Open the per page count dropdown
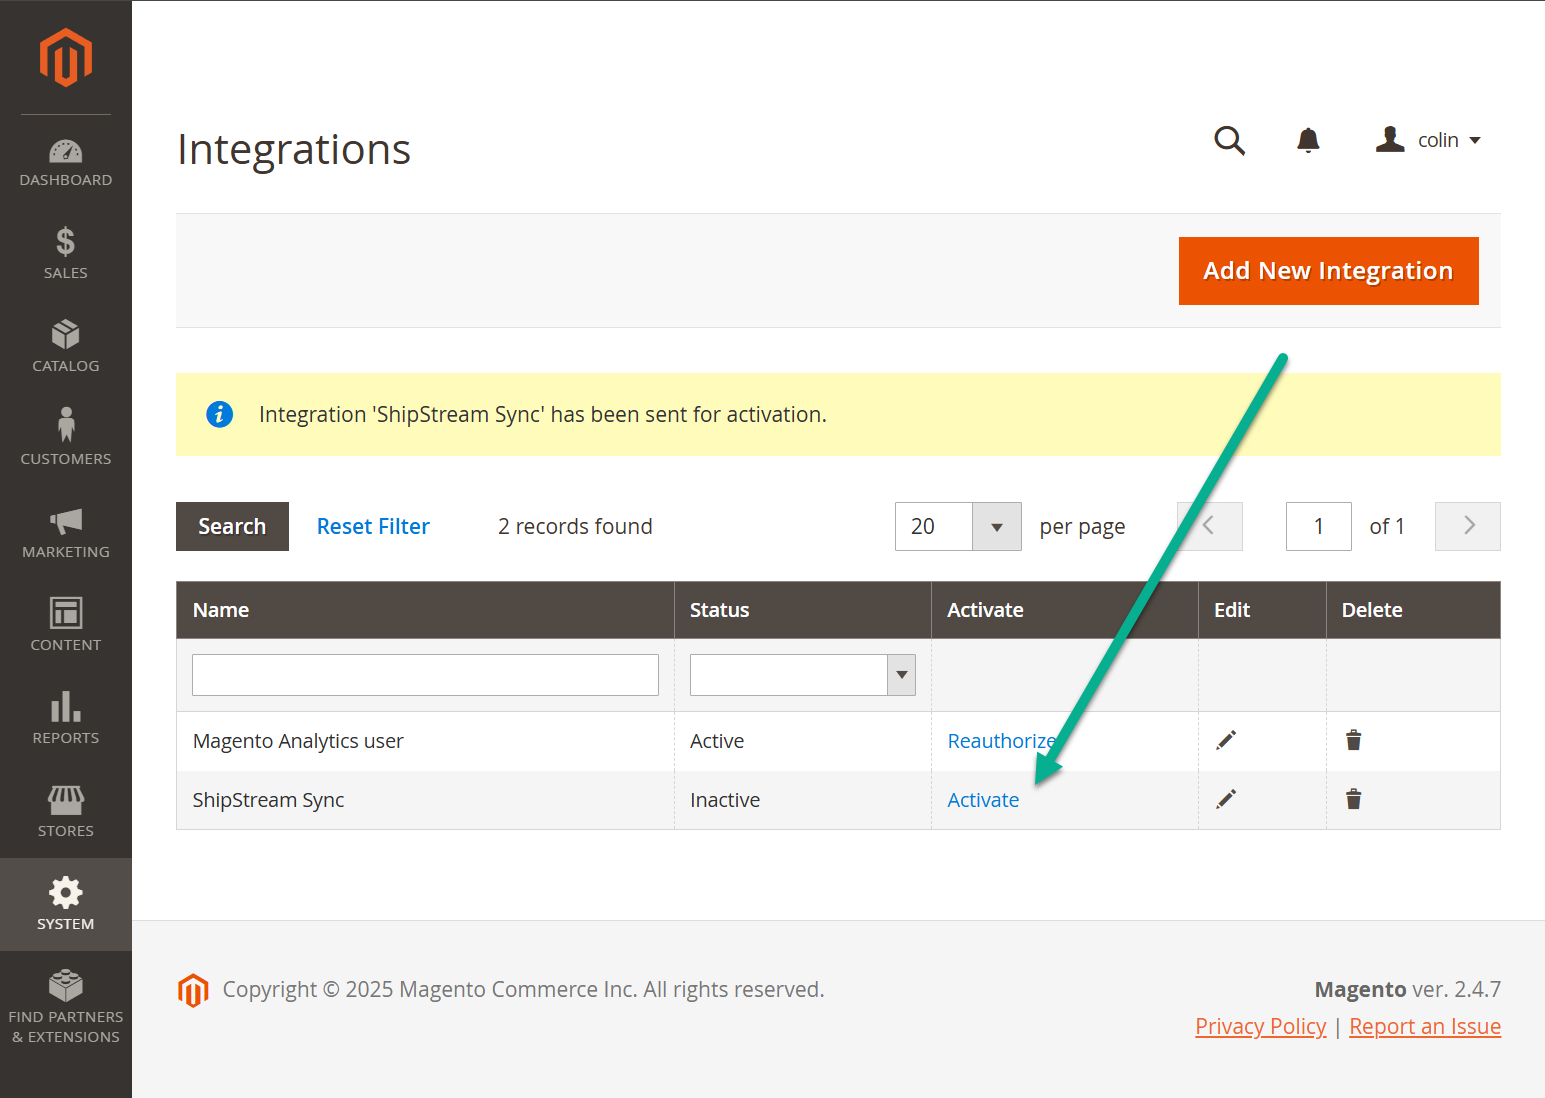The width and height of the screenshot is (1545, 1098). tap(996, 527)
